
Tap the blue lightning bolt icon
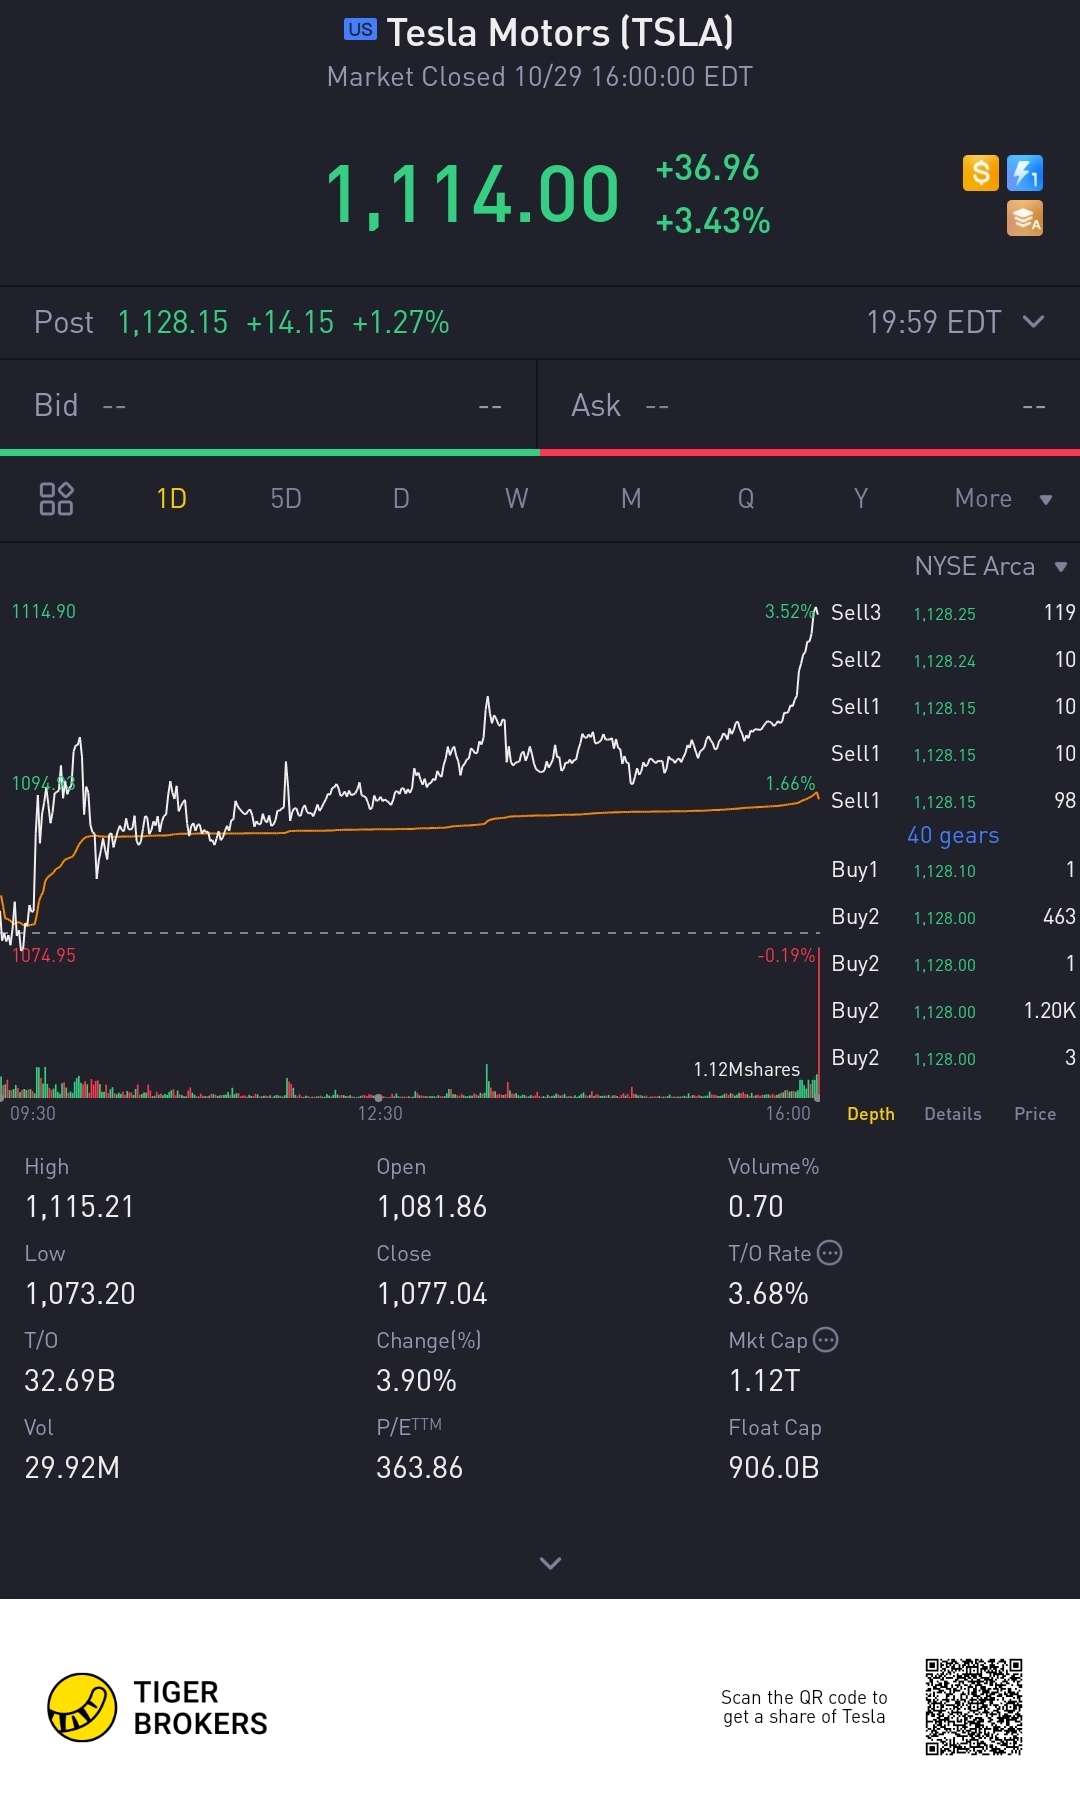1025,173
